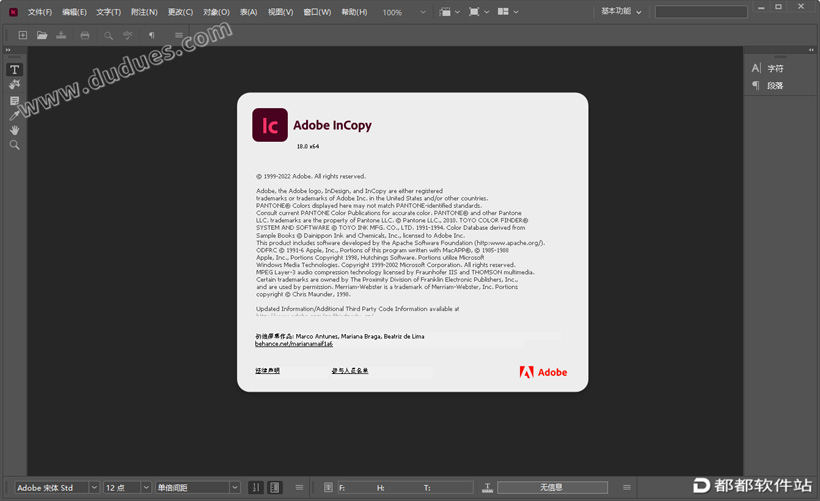Click the Open folder icon
Viewport: 820px width, 501px height.
point(42,35)
